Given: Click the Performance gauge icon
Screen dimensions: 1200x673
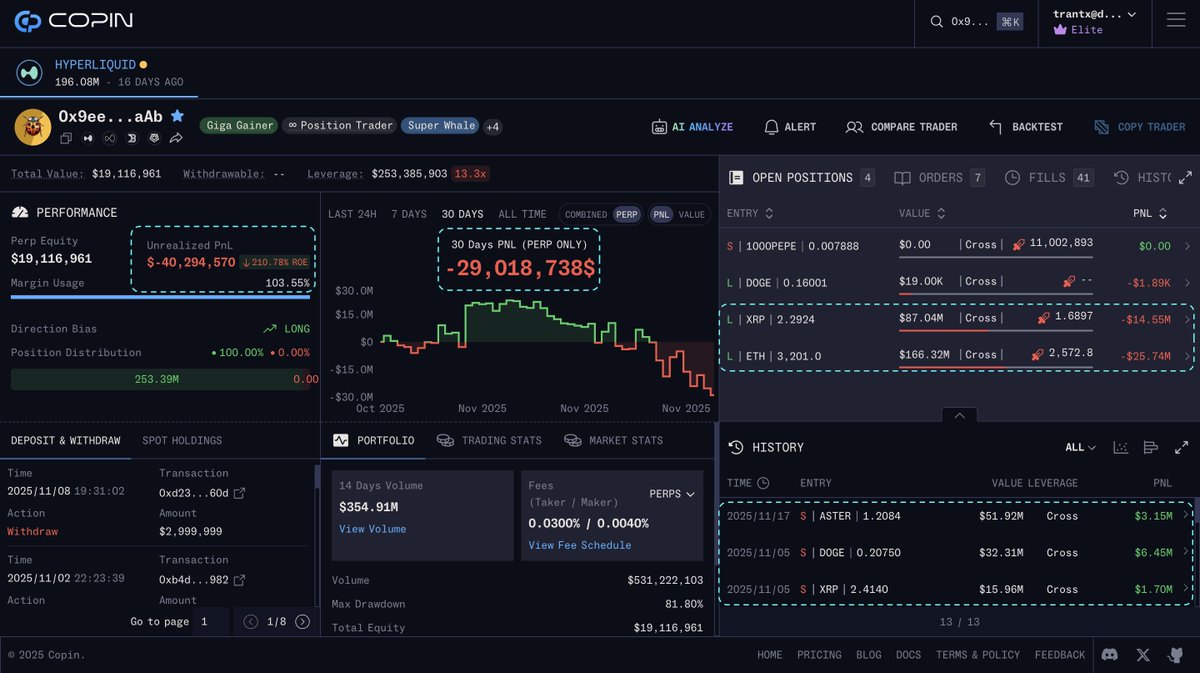Looking at the screenshot, I should tap(20, 213).
